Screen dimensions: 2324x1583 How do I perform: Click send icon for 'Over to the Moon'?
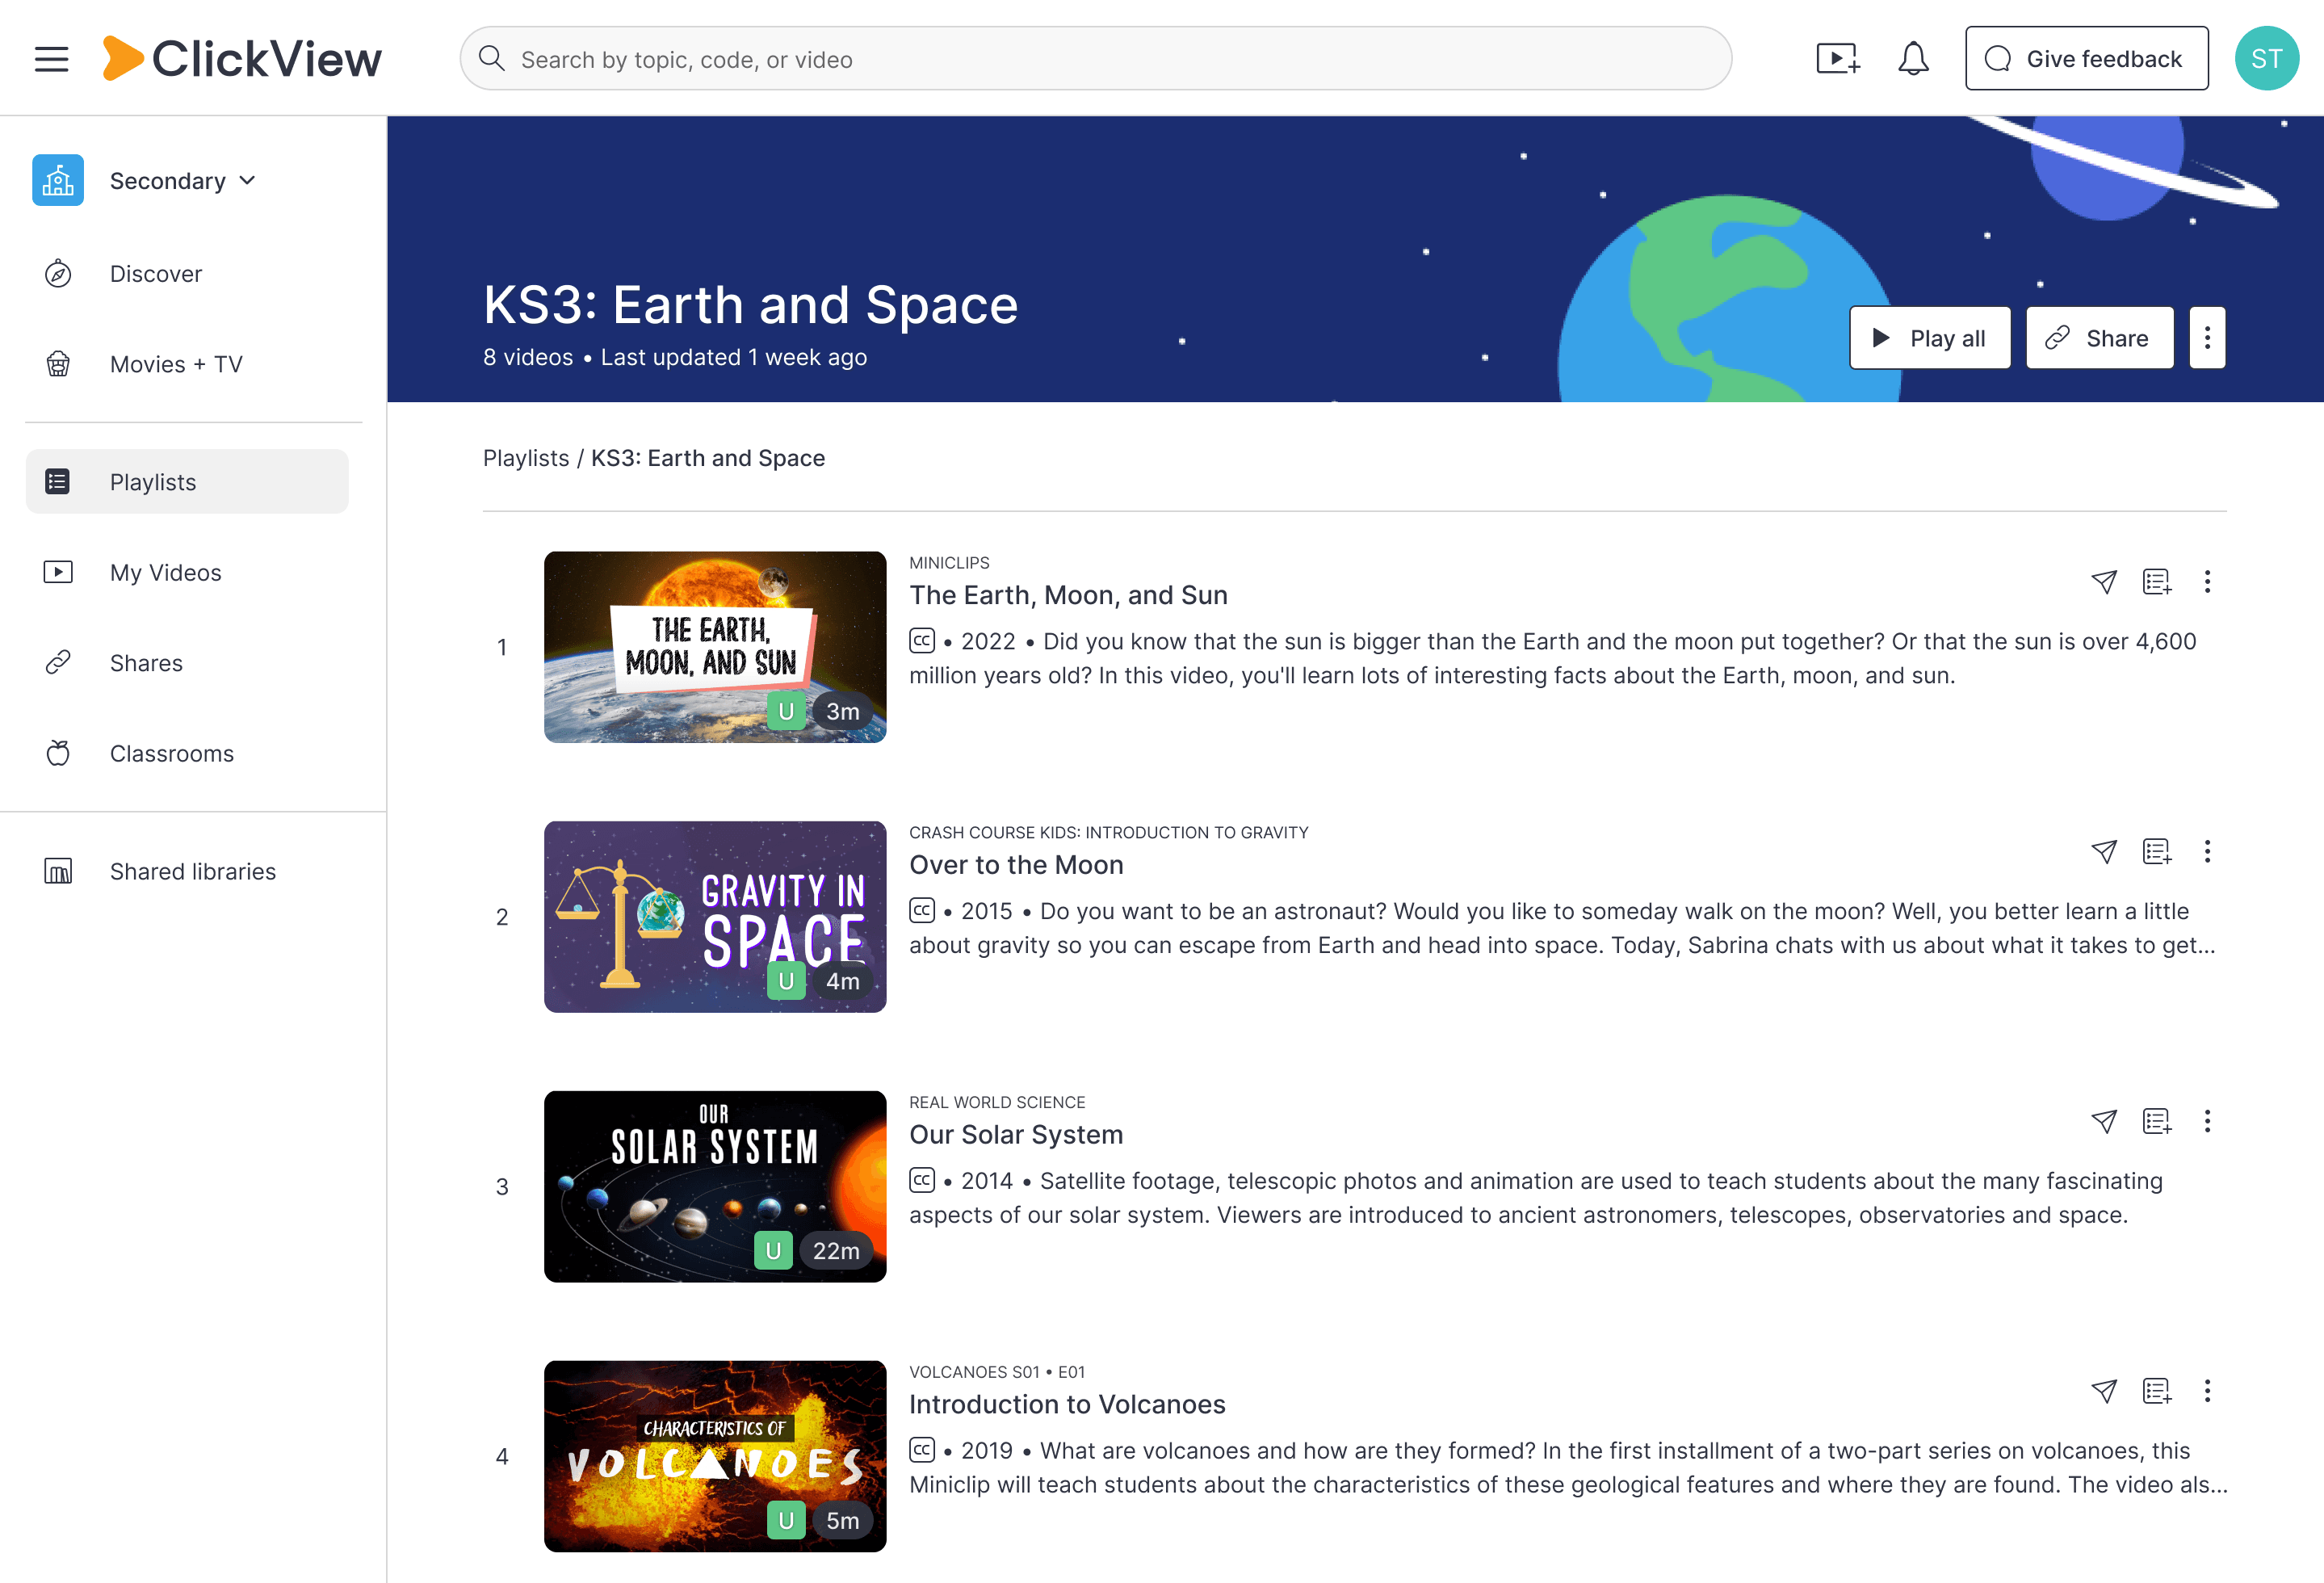[x=2104, y=852]
